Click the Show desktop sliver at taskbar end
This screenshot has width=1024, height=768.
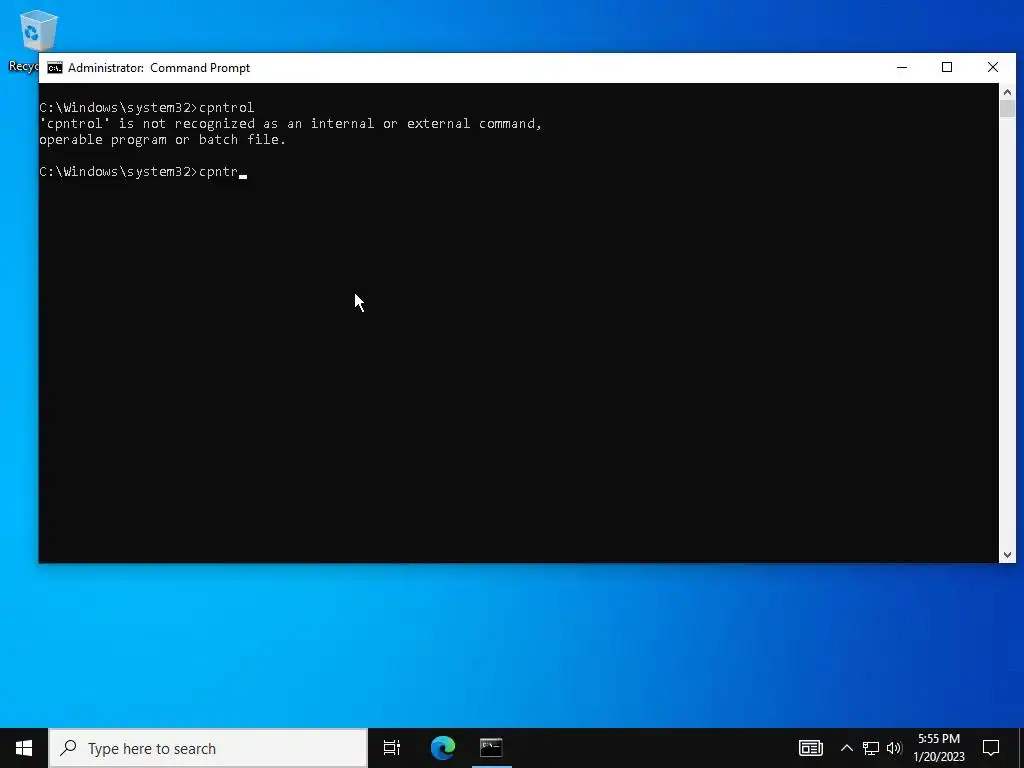coord(1021,748)
